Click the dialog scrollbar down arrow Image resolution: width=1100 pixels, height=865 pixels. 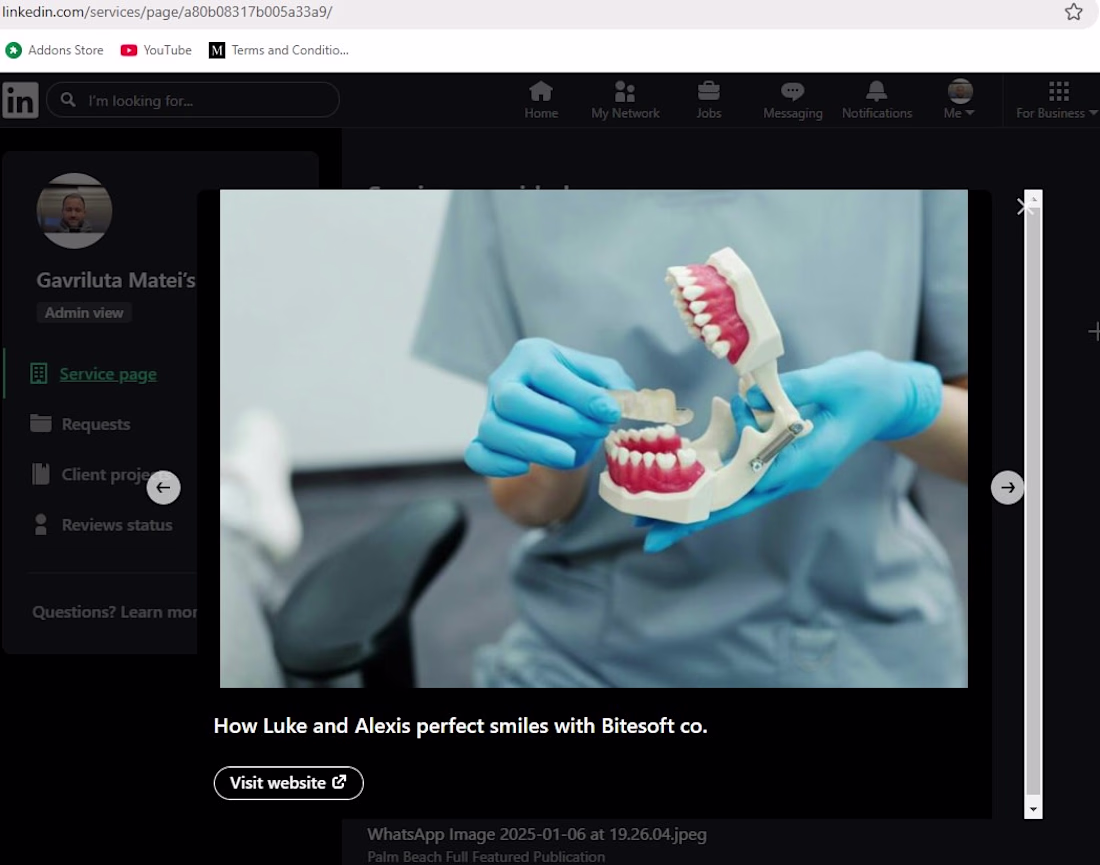(x=1033, y=810)
